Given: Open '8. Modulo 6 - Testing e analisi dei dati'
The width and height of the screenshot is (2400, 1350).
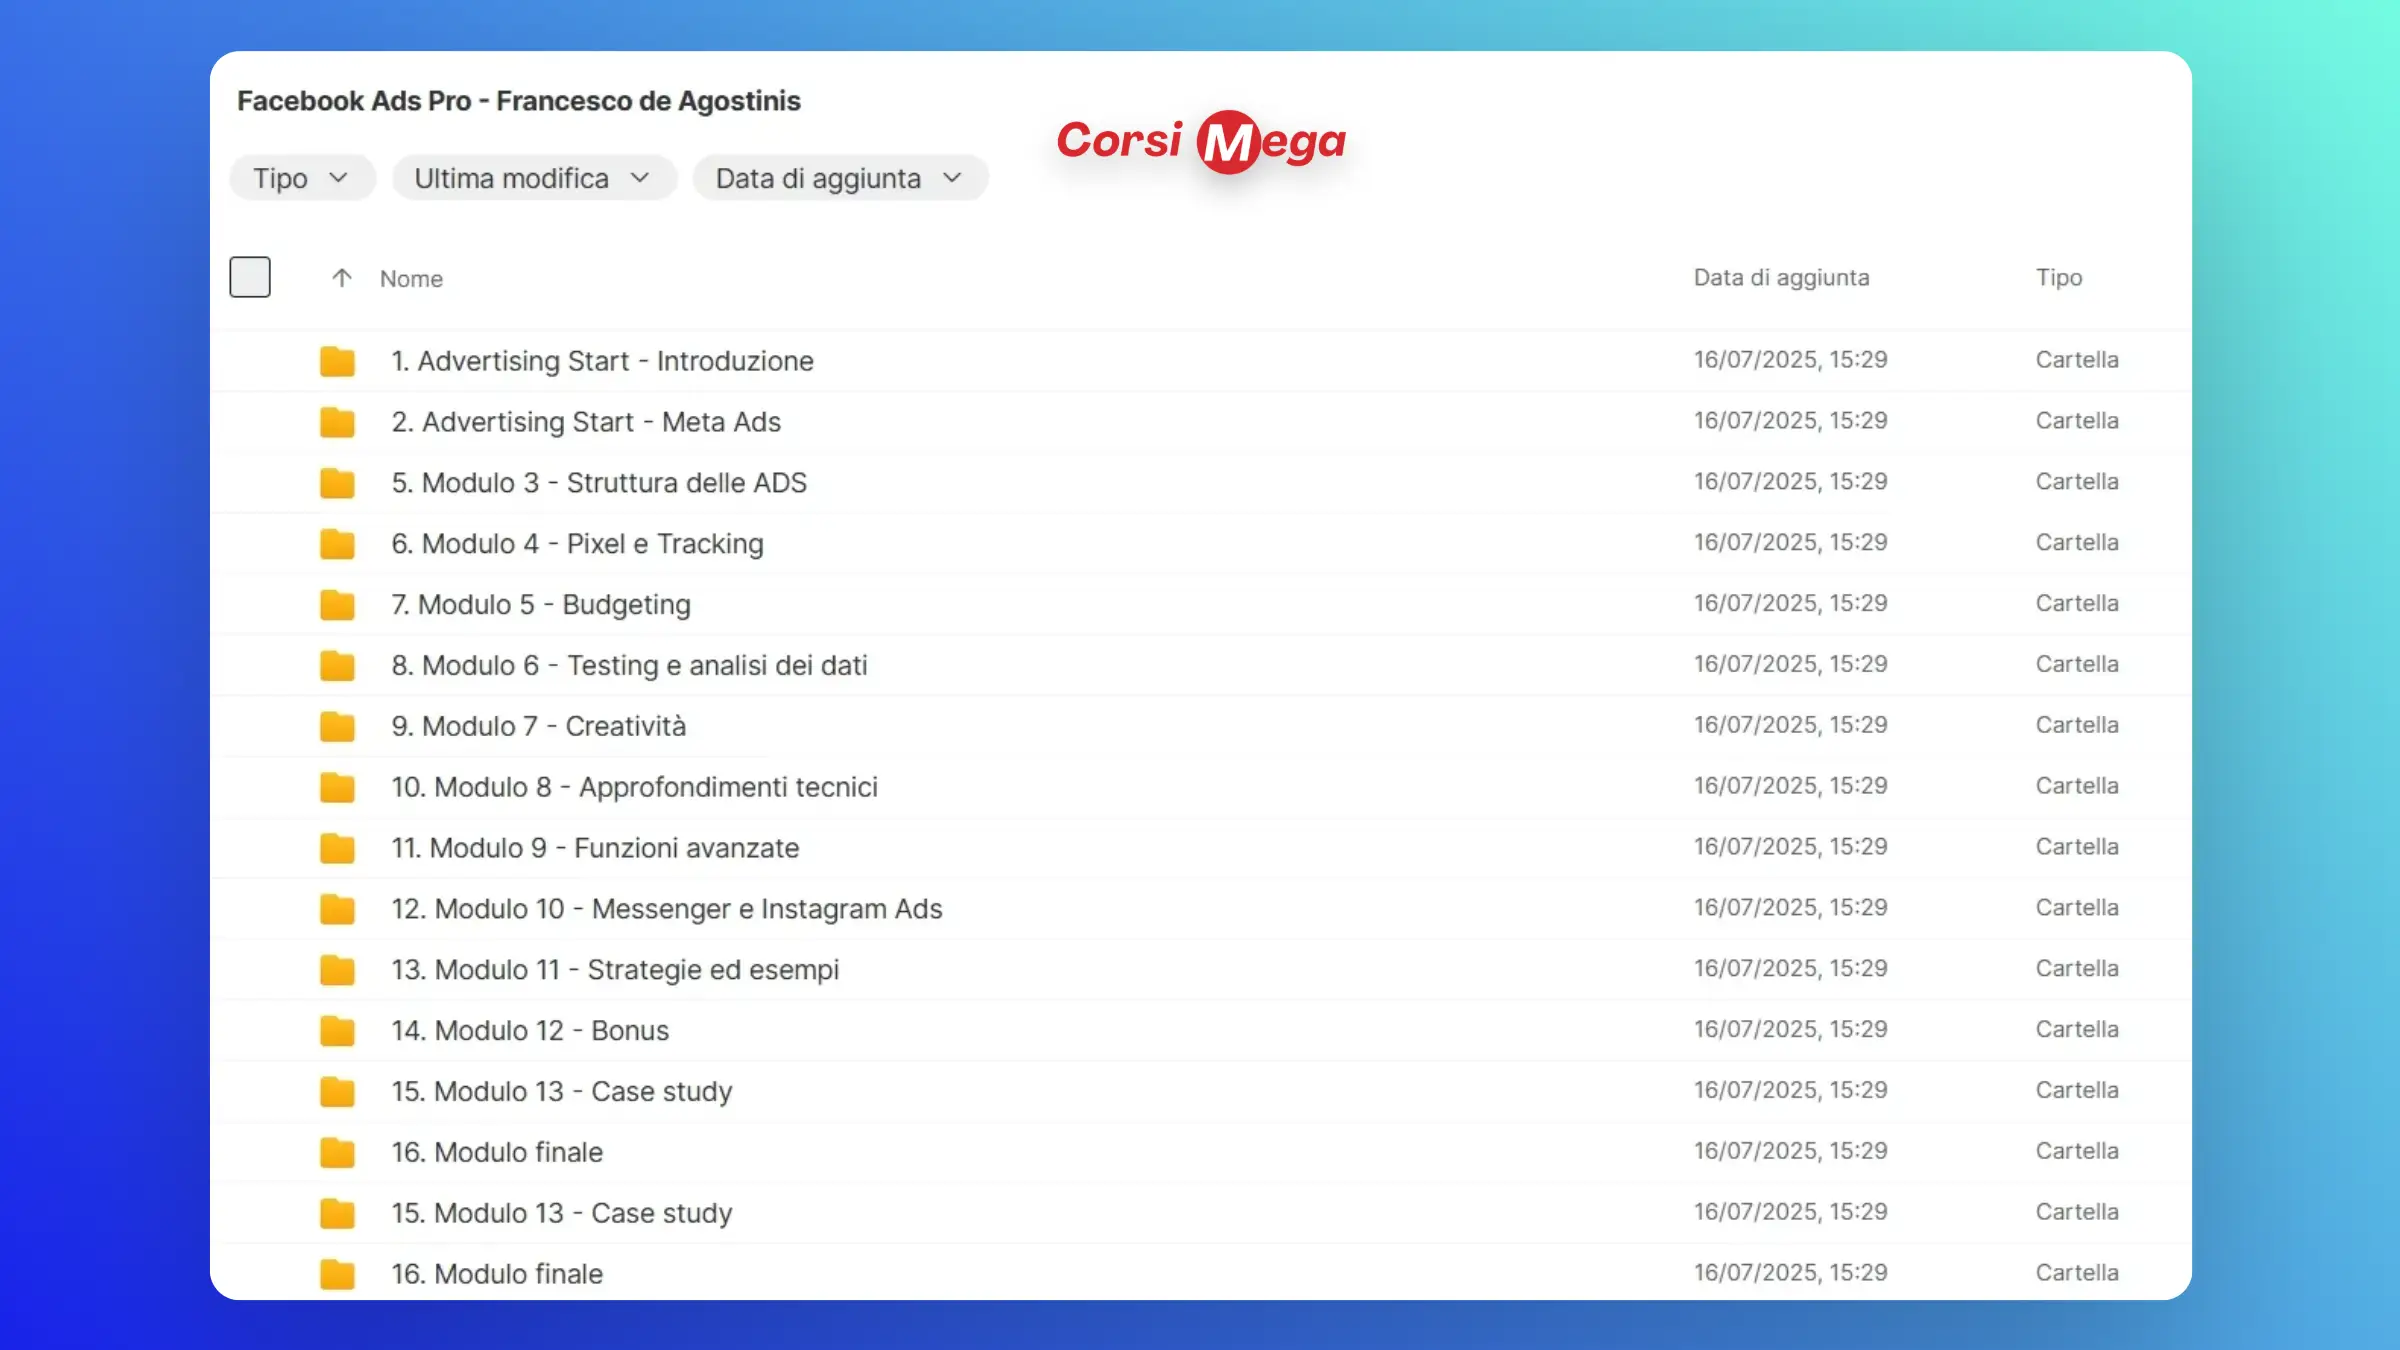Looking at the screenshot, I should pyautogui.click(x=629, y=666).
